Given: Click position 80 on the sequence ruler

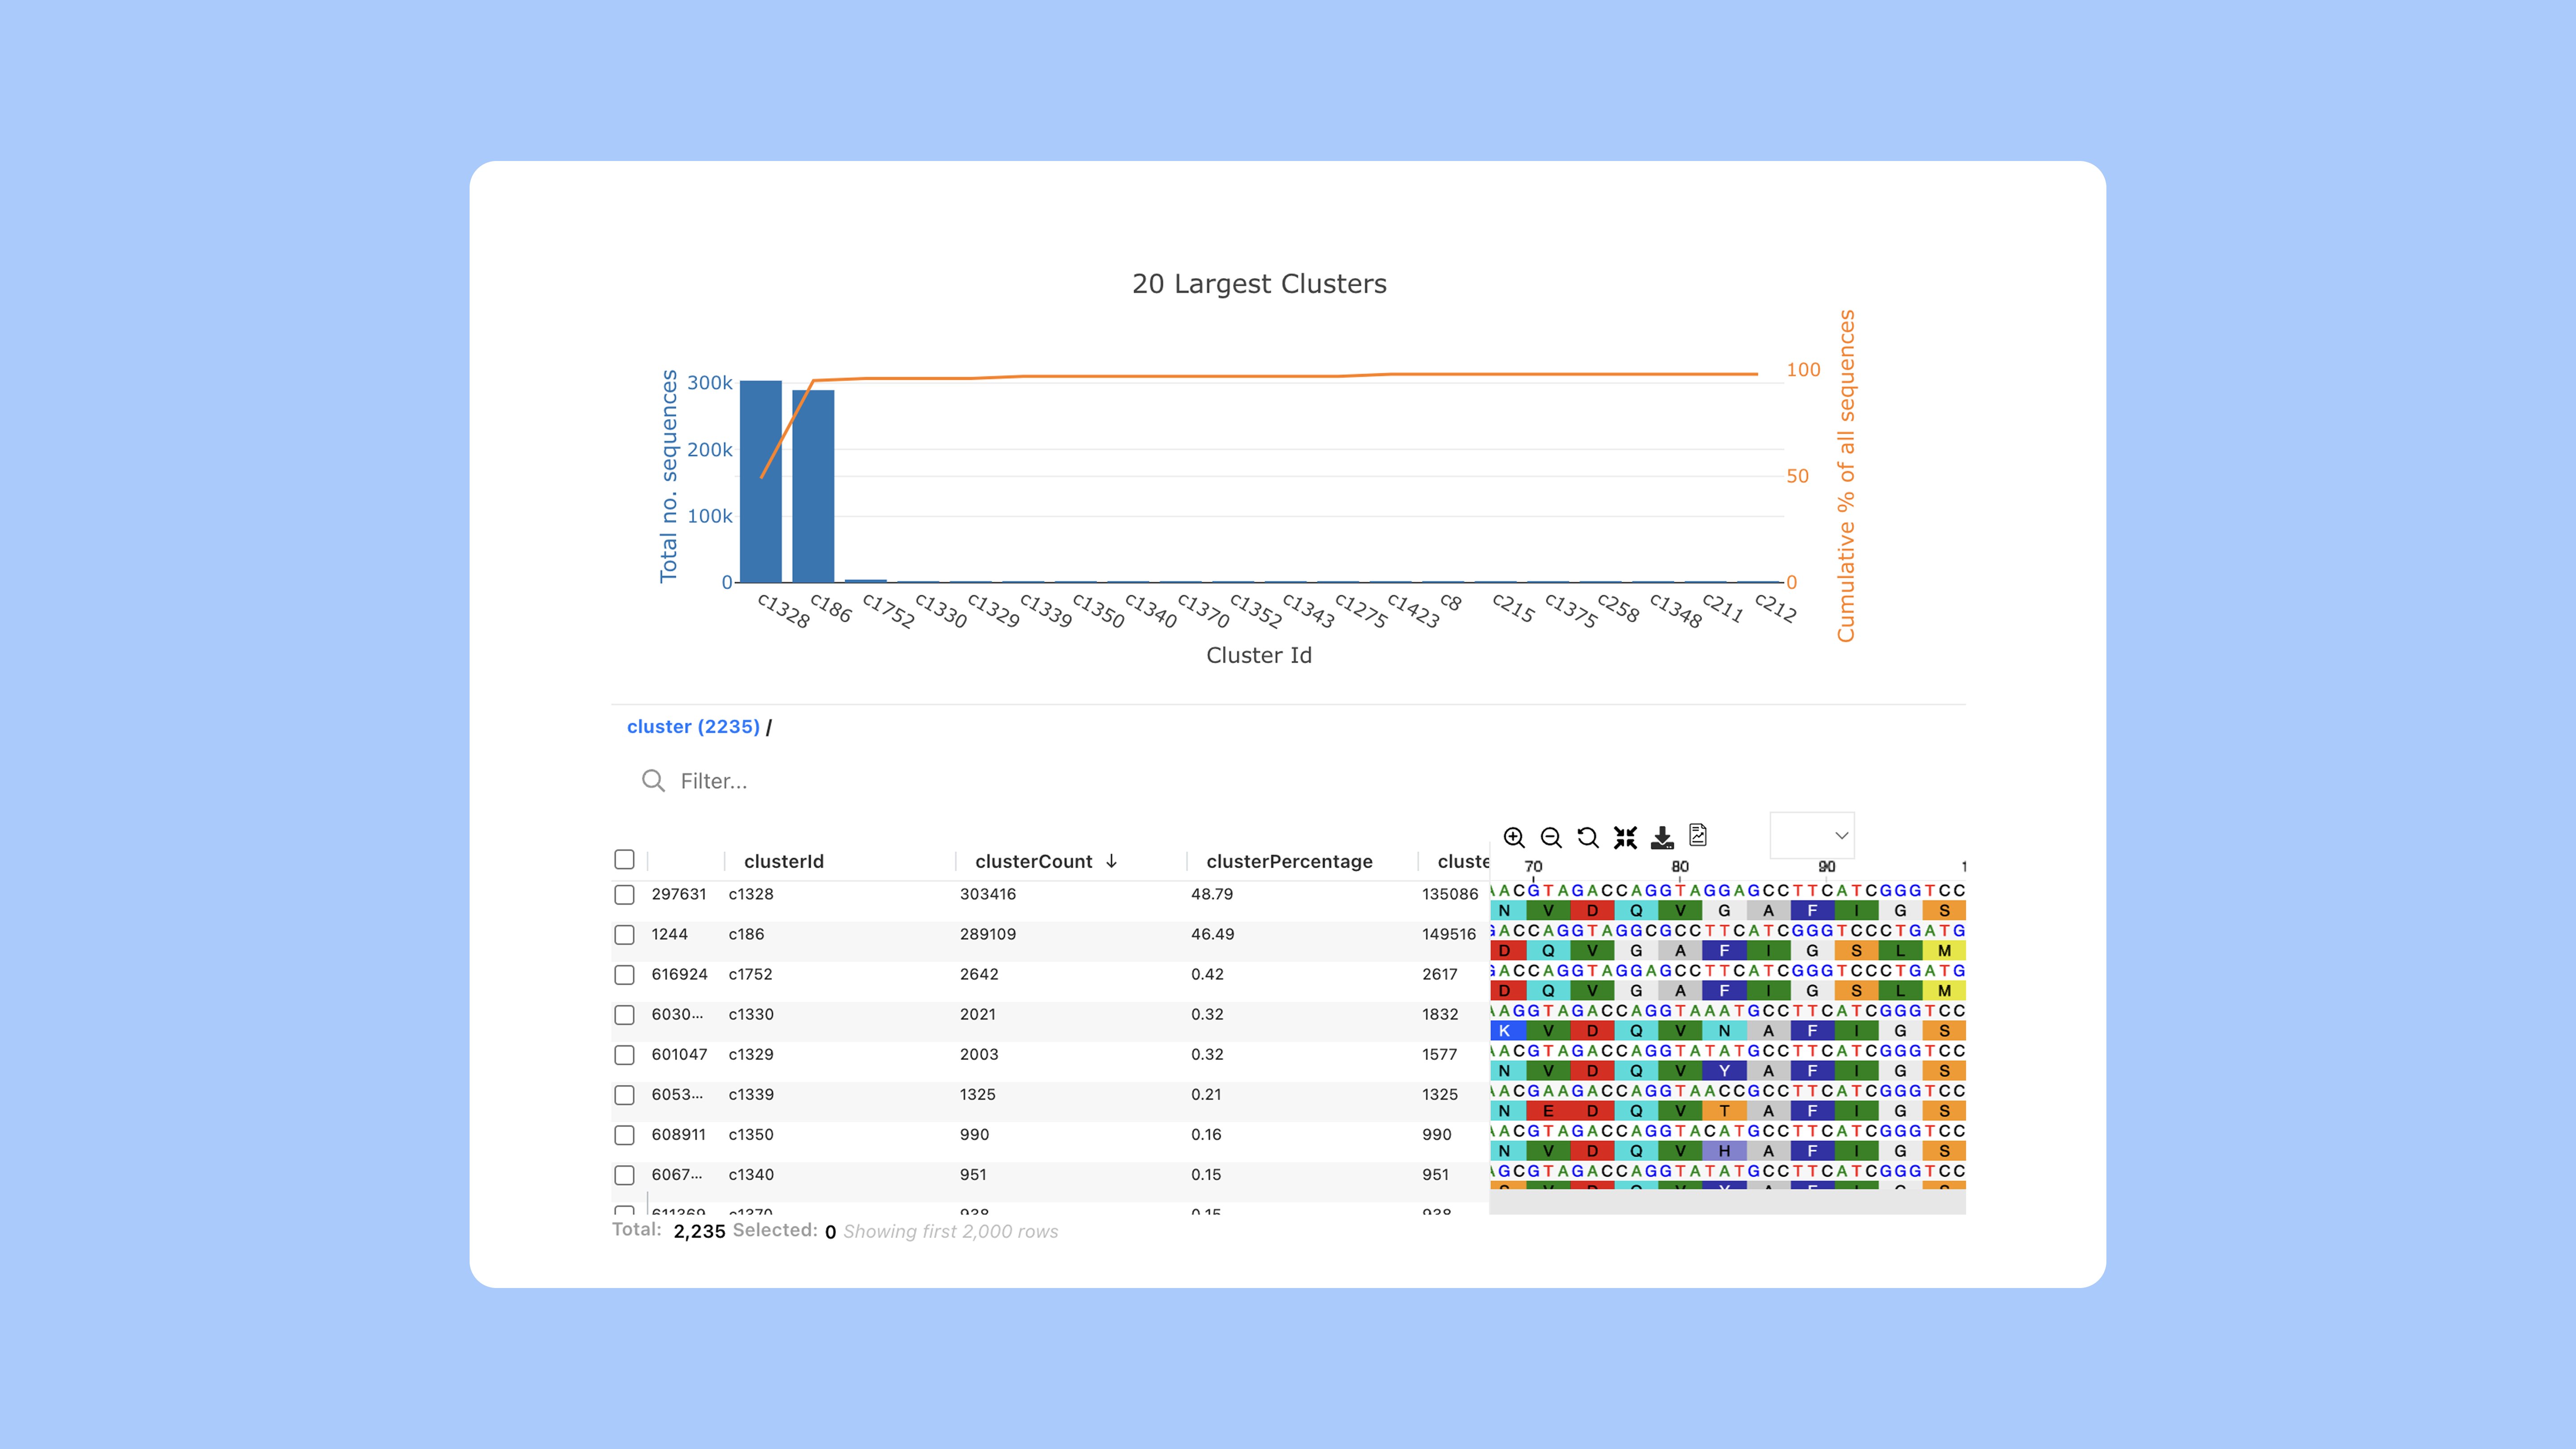Looking at the screenshot, I should coord(1680,867).
